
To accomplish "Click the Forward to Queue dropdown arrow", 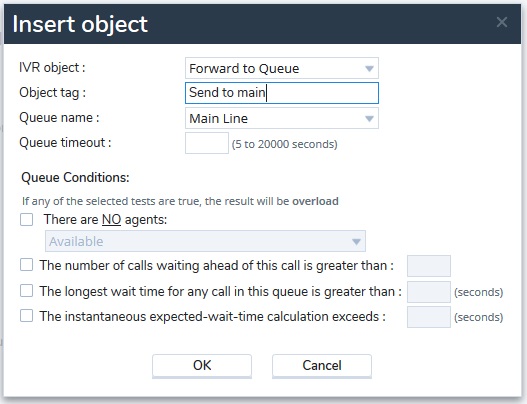I will click(x=369, y=69).
